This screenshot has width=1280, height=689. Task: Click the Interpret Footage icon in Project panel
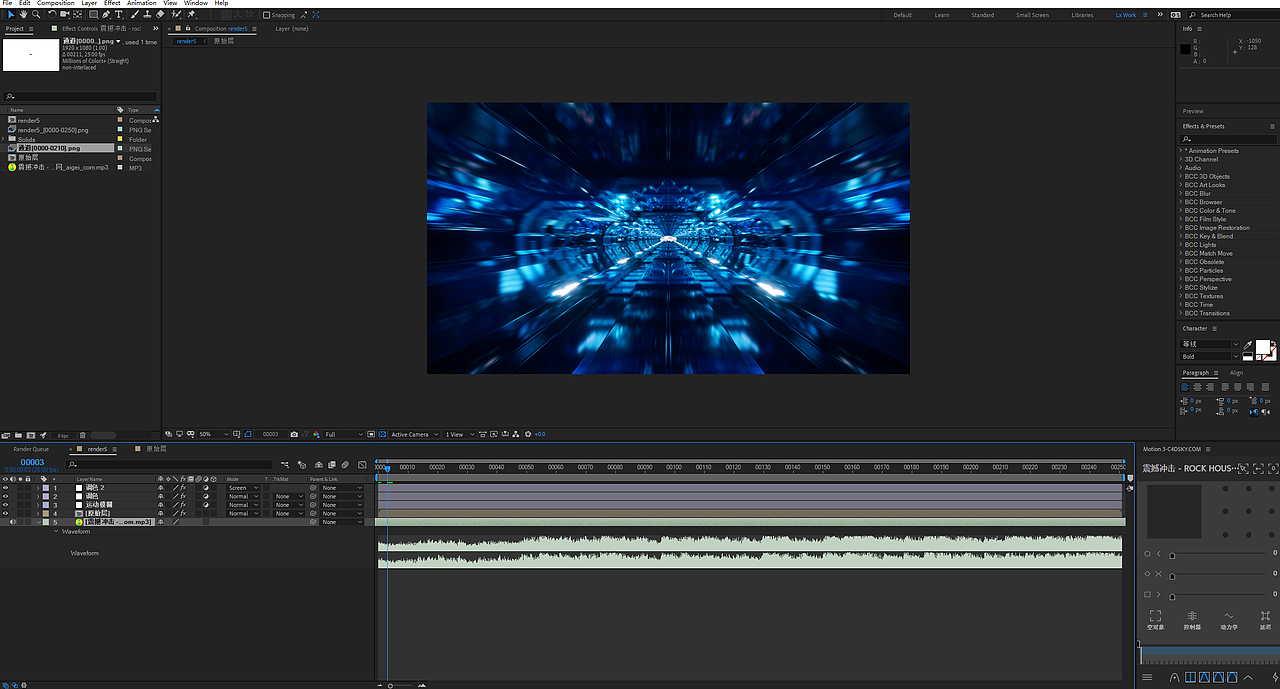5,435
